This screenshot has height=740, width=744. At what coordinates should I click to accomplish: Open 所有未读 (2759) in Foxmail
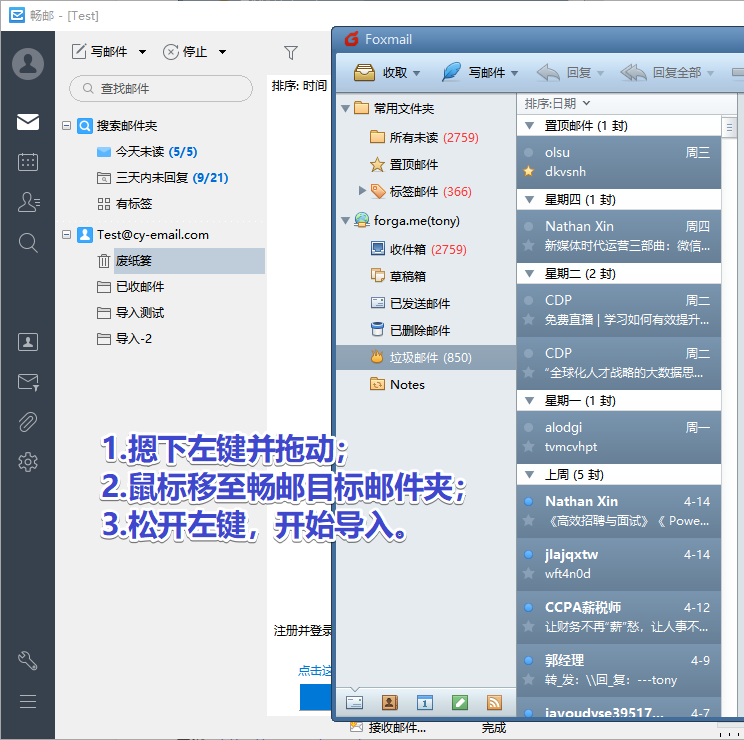coord(424,138)
